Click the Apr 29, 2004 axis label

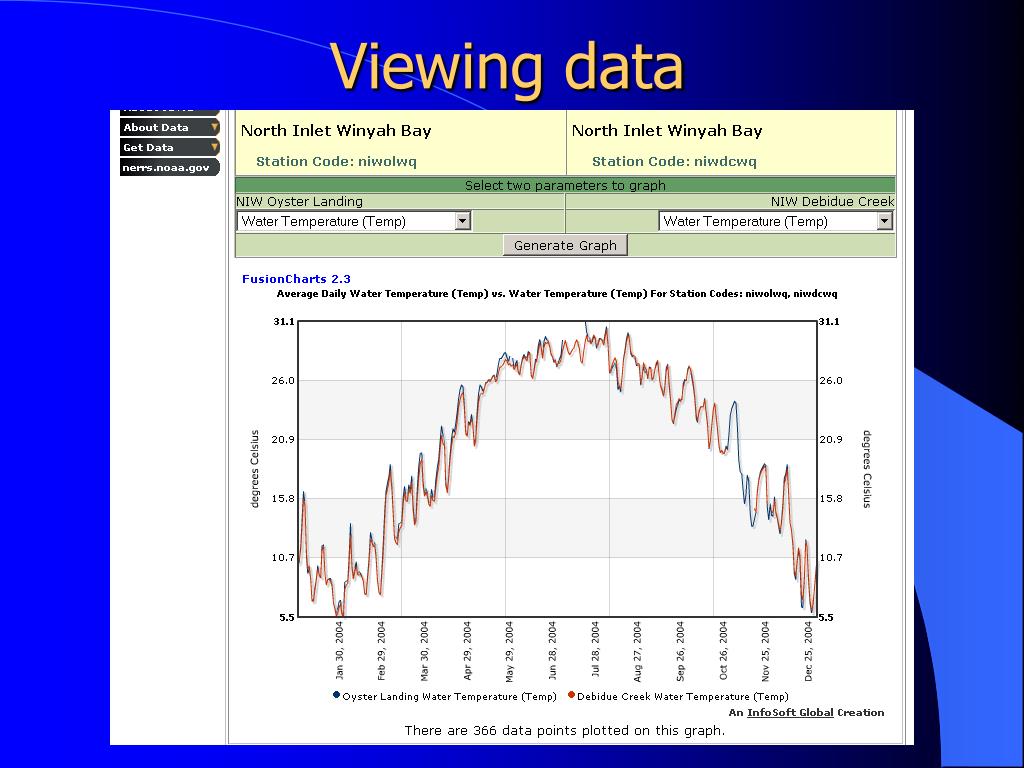coord(467,650)
